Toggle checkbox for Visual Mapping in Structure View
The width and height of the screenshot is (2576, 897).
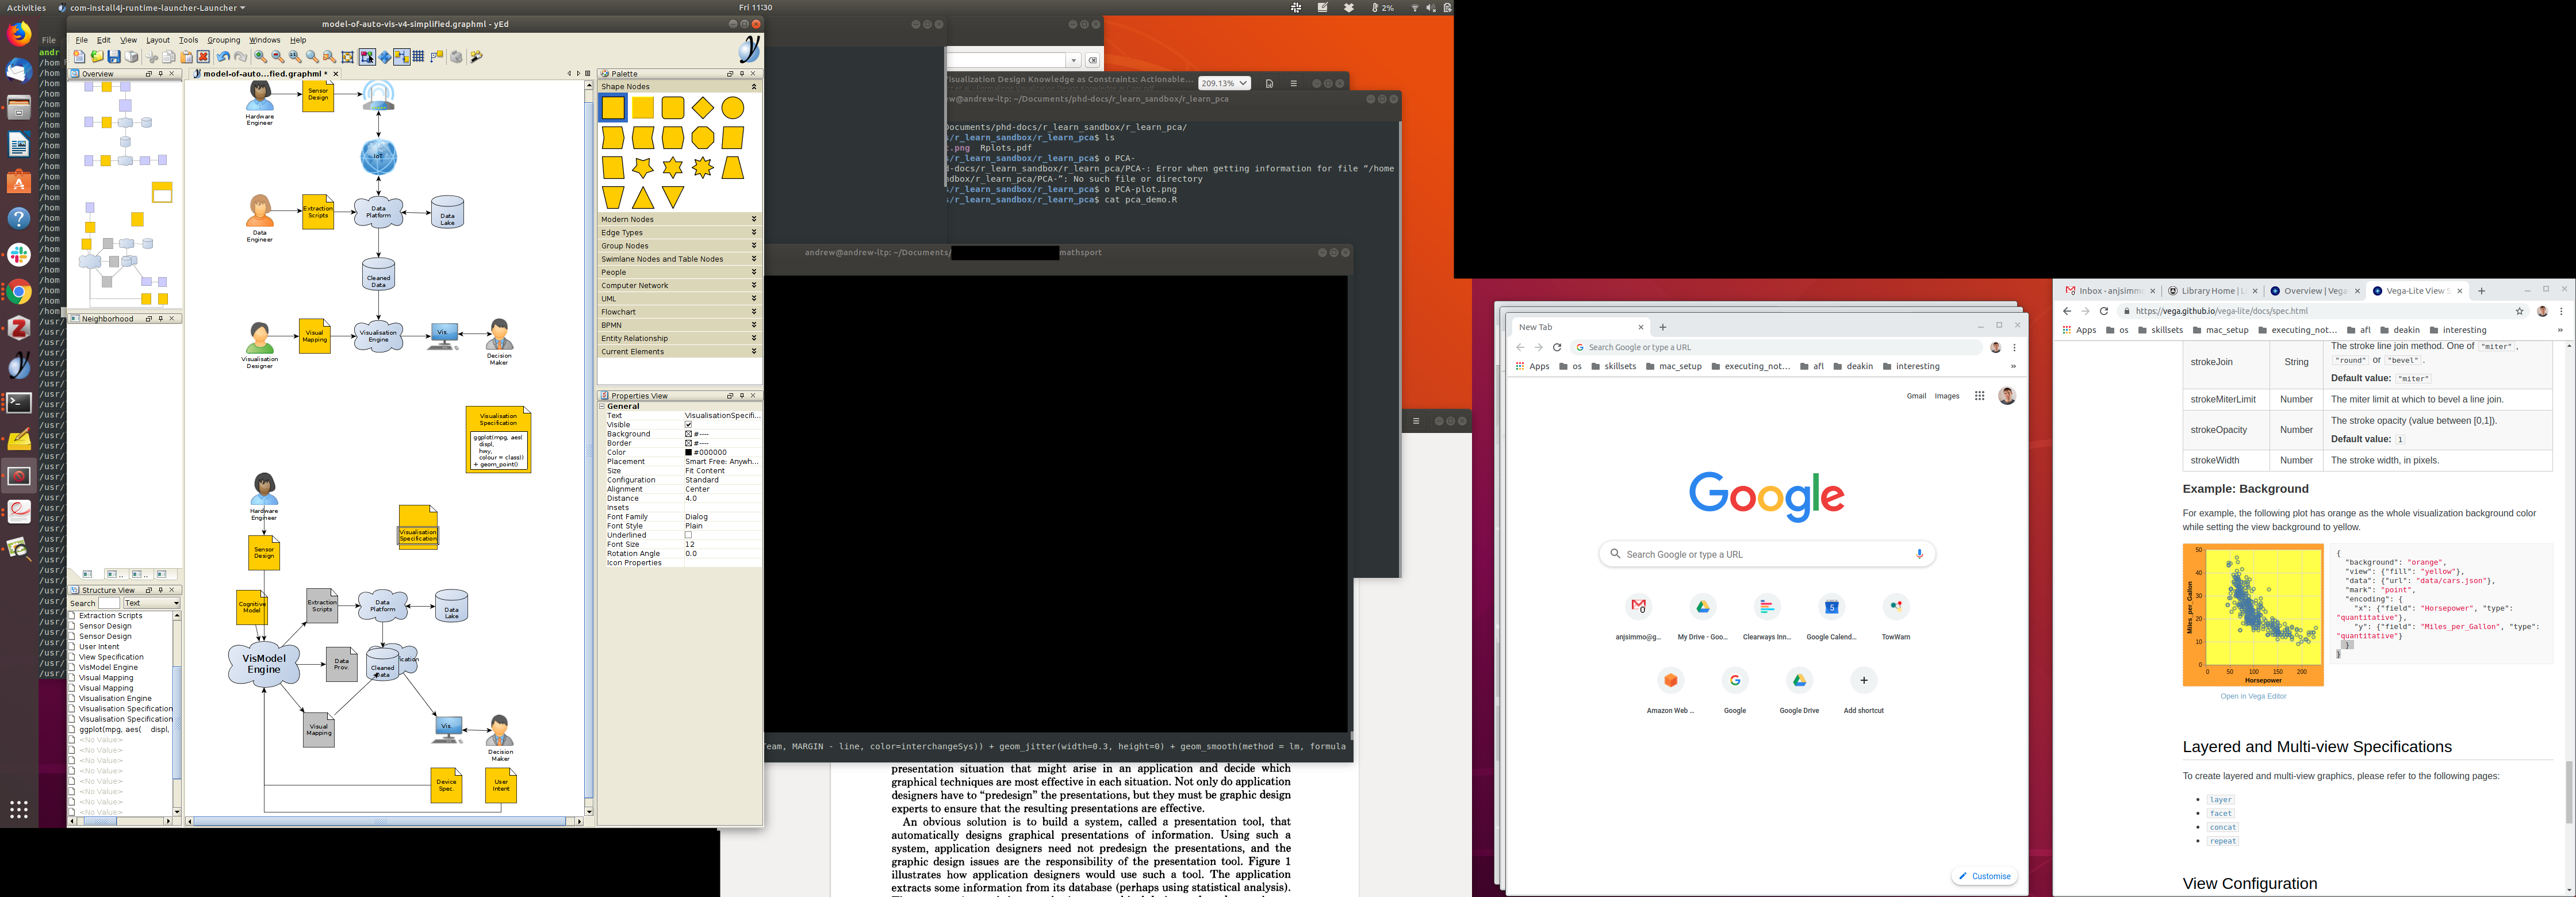click(72, 678)
